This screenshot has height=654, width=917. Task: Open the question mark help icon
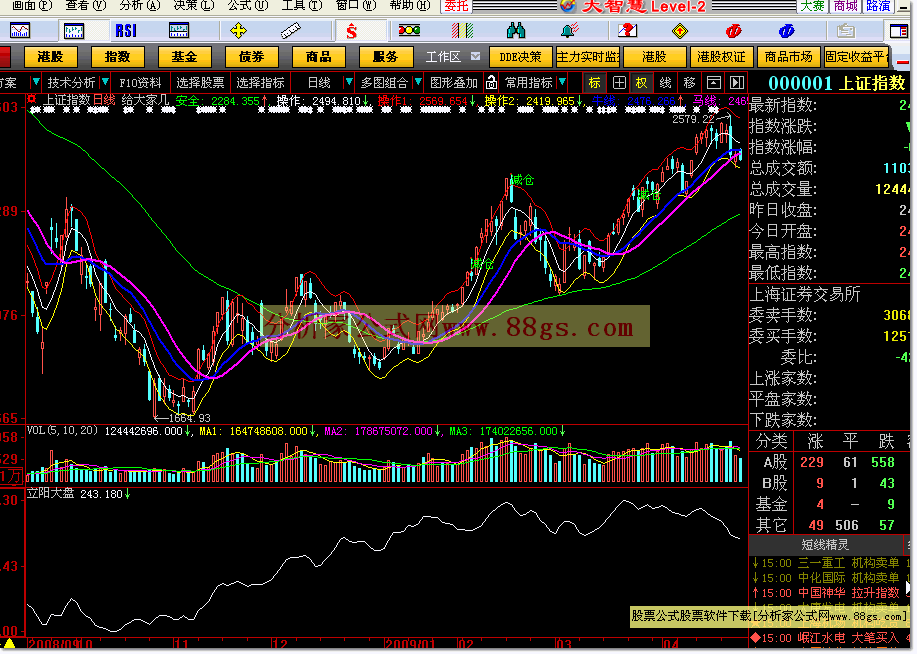pos(627,30)
